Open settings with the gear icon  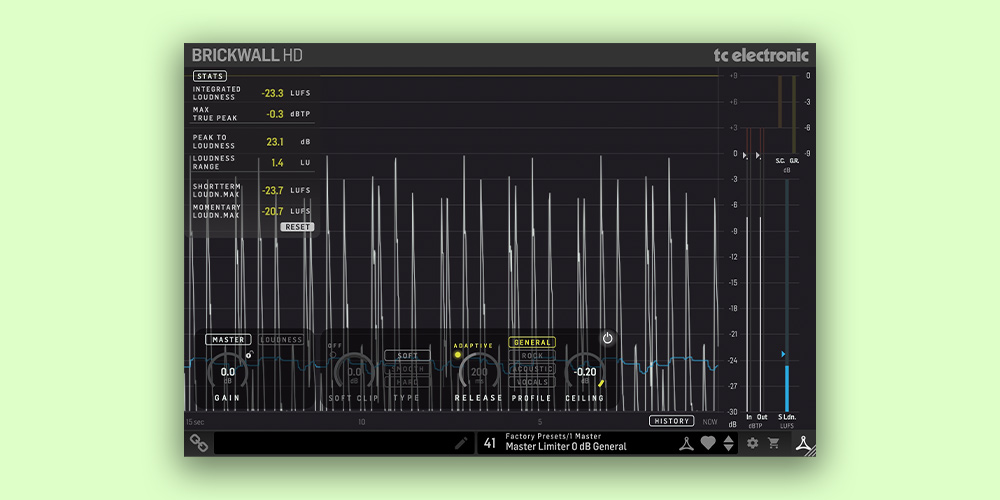point(753,443)
